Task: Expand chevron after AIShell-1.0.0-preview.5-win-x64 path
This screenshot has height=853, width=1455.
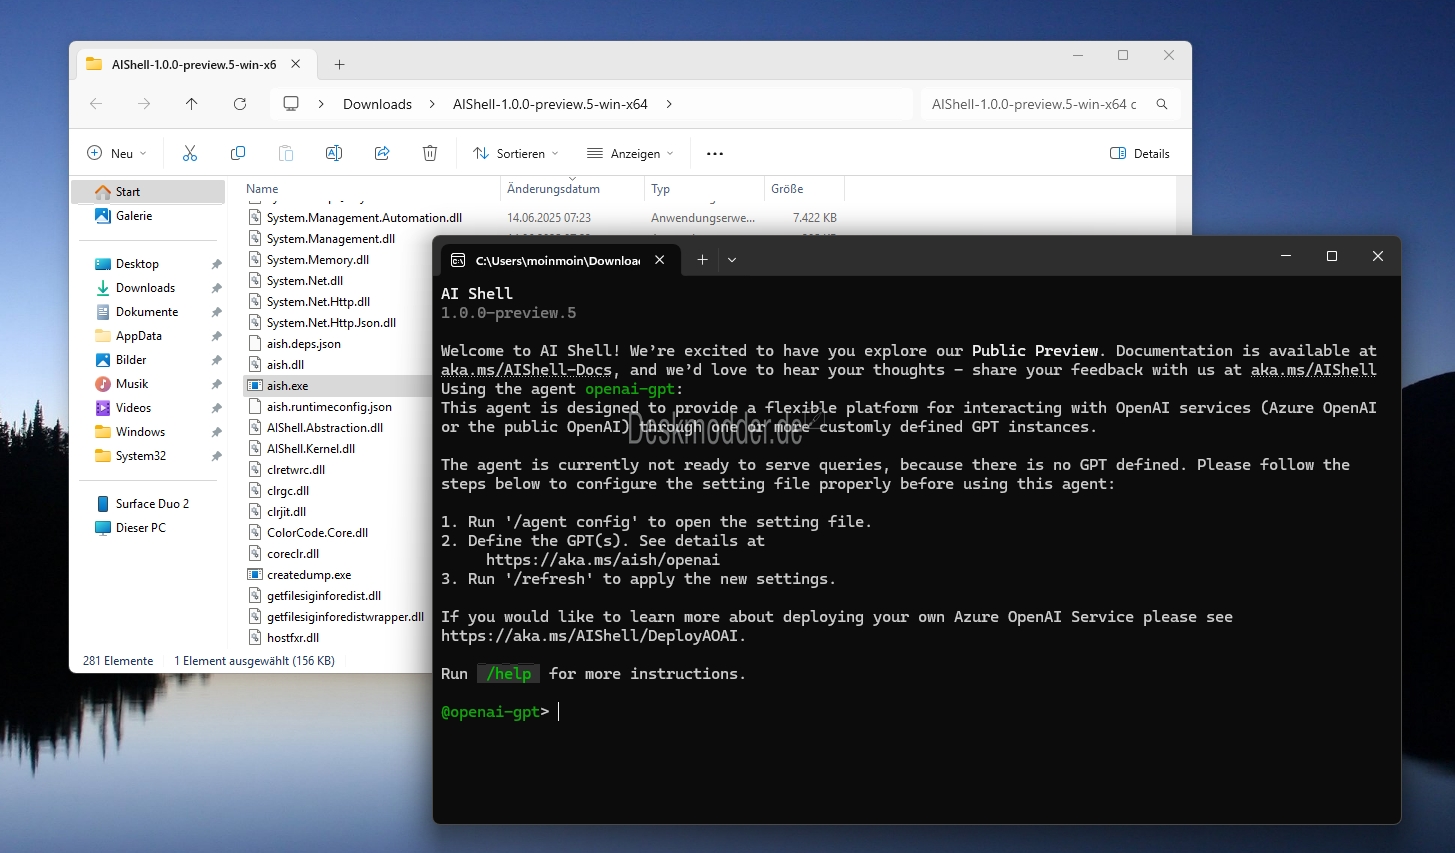Action: [669, 104]
